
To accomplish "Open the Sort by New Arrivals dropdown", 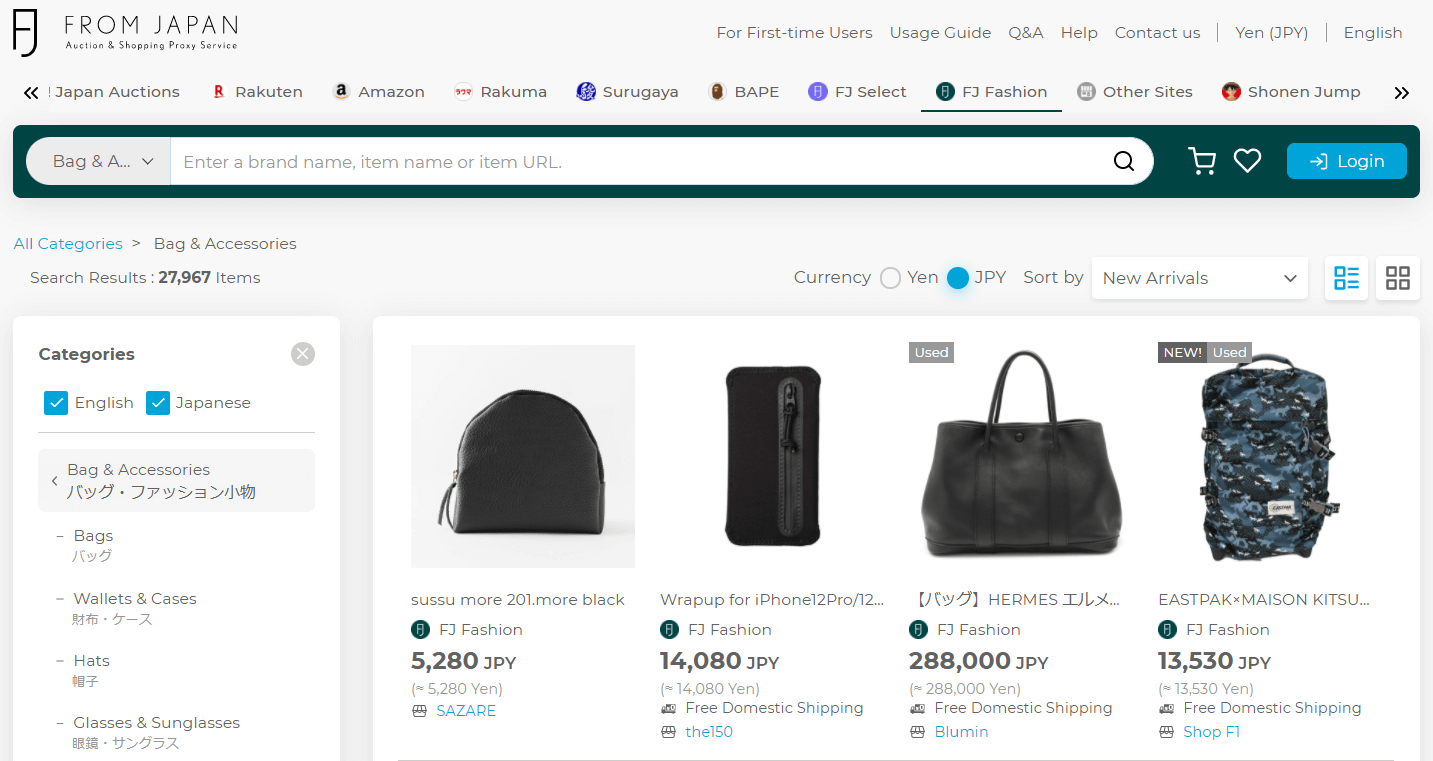I will [1200, 278].
